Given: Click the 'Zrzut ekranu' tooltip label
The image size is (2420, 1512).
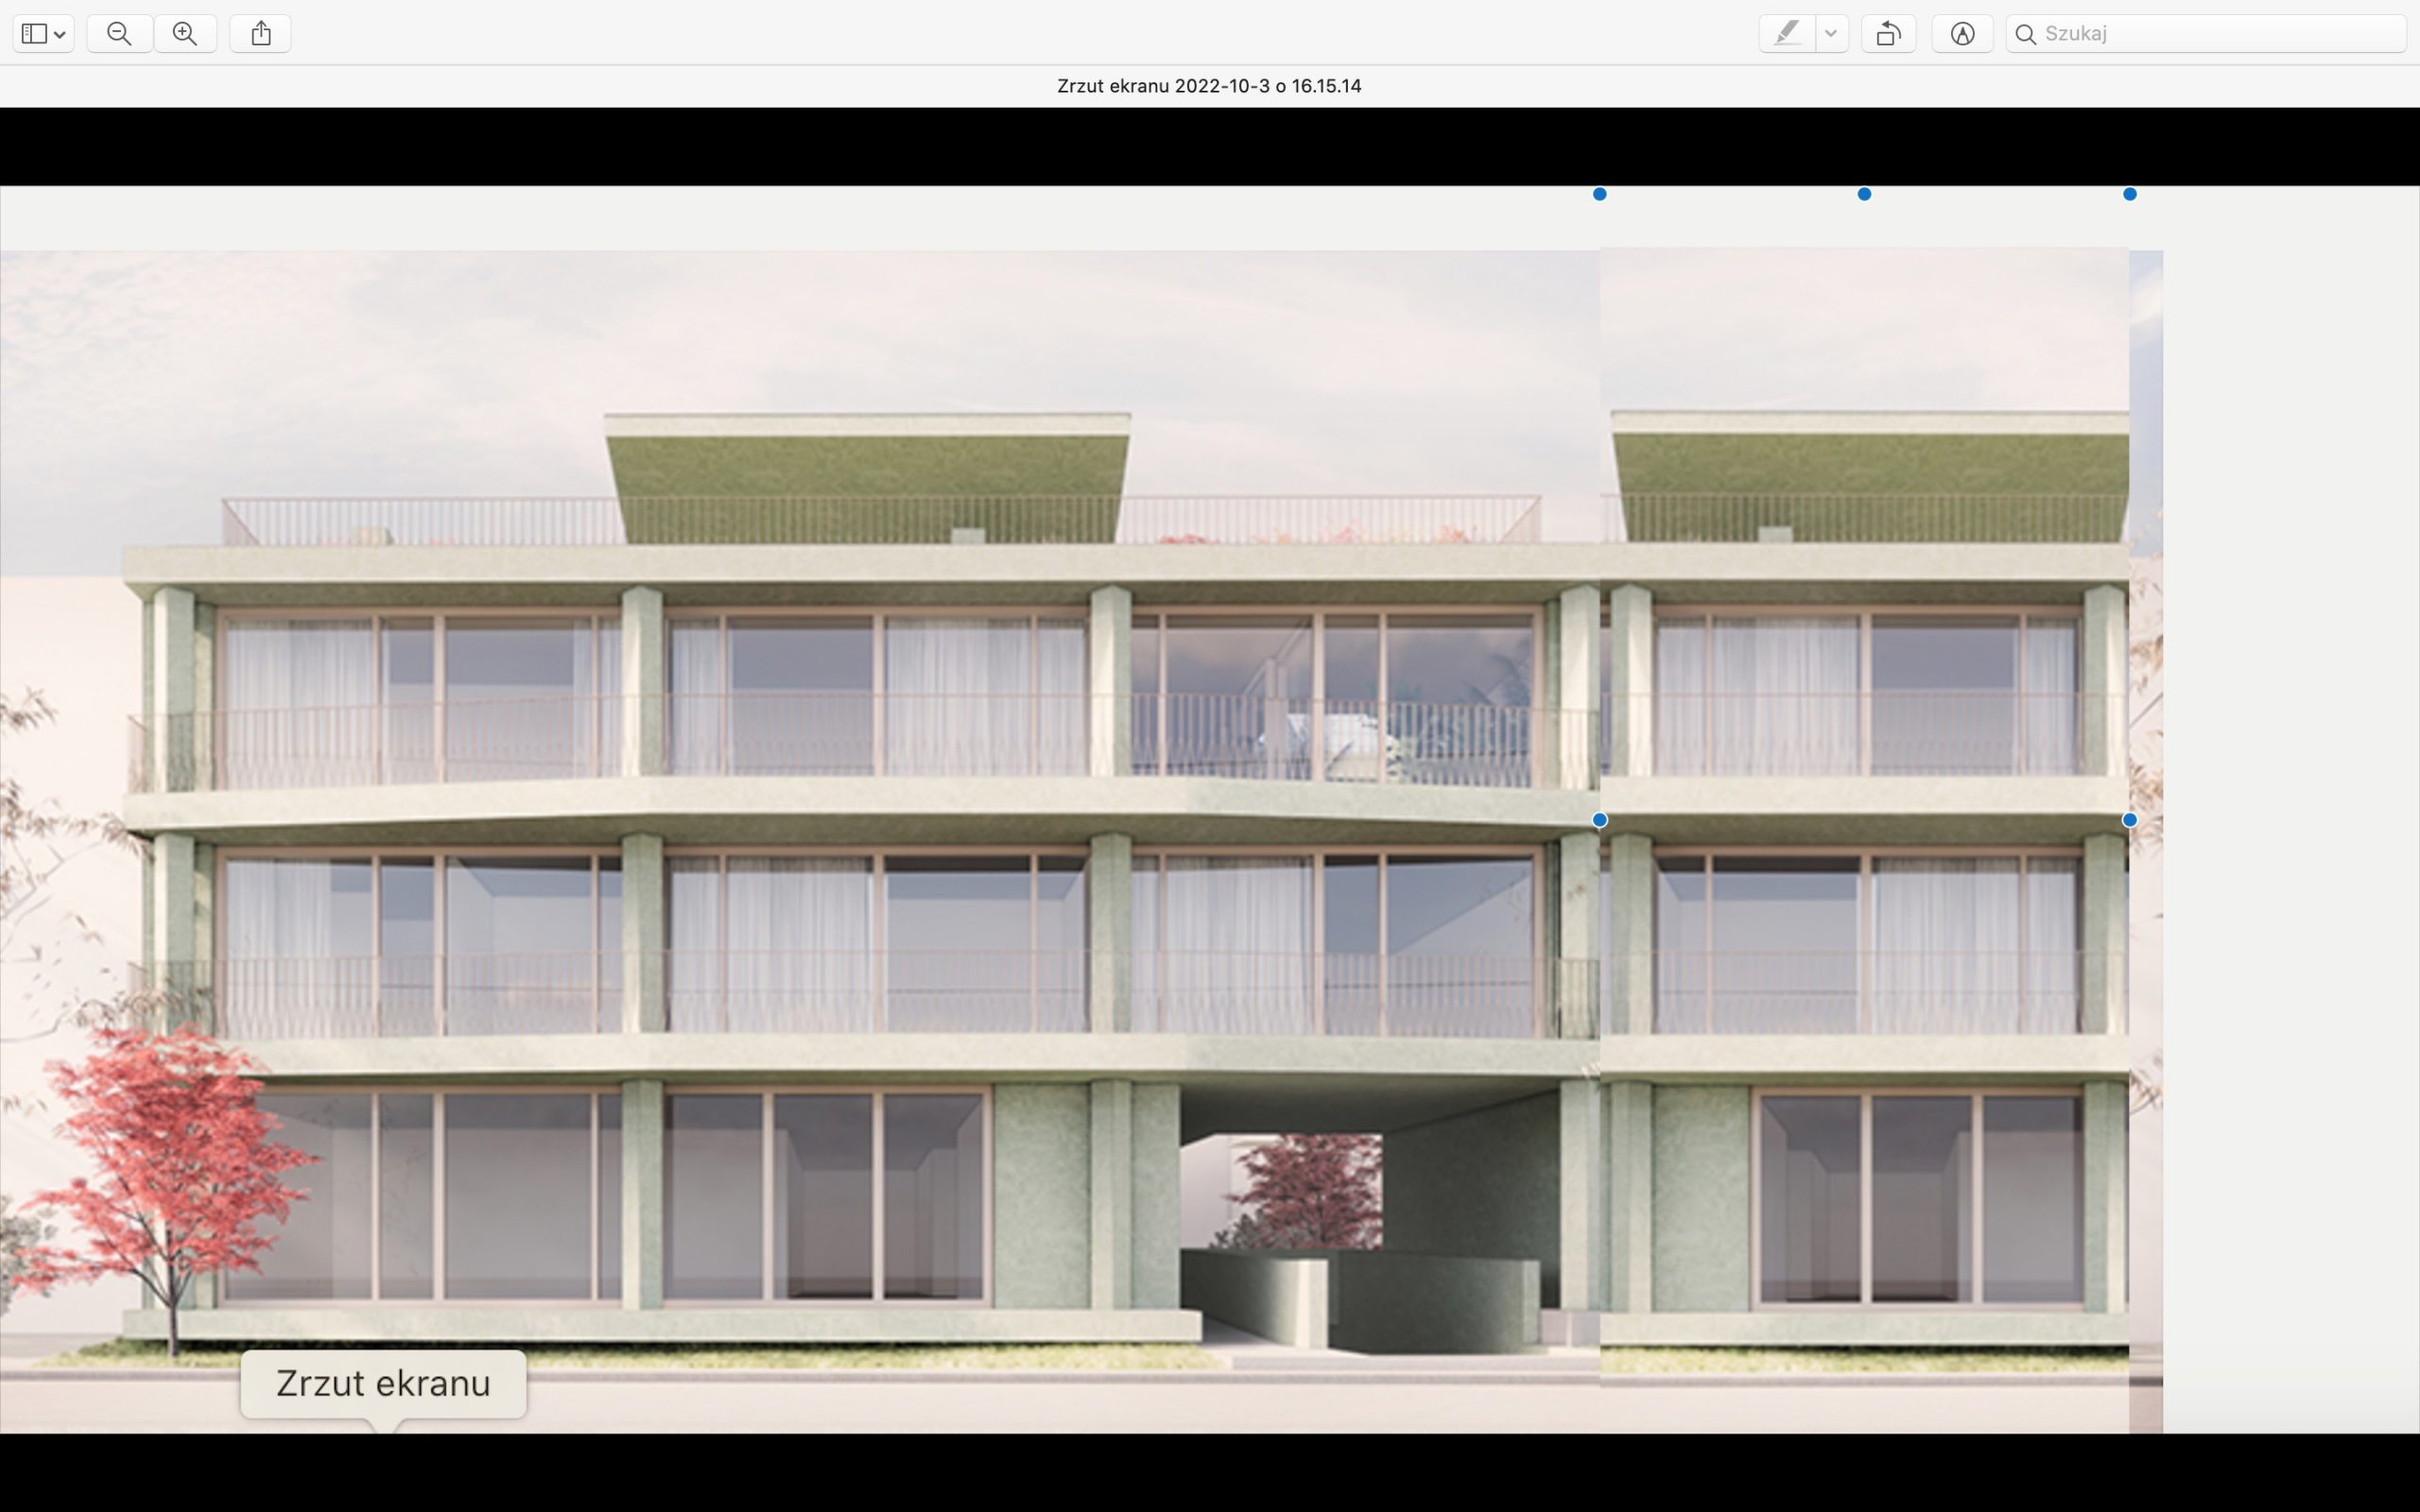Looking at the screenshot, I should 383,1383.
